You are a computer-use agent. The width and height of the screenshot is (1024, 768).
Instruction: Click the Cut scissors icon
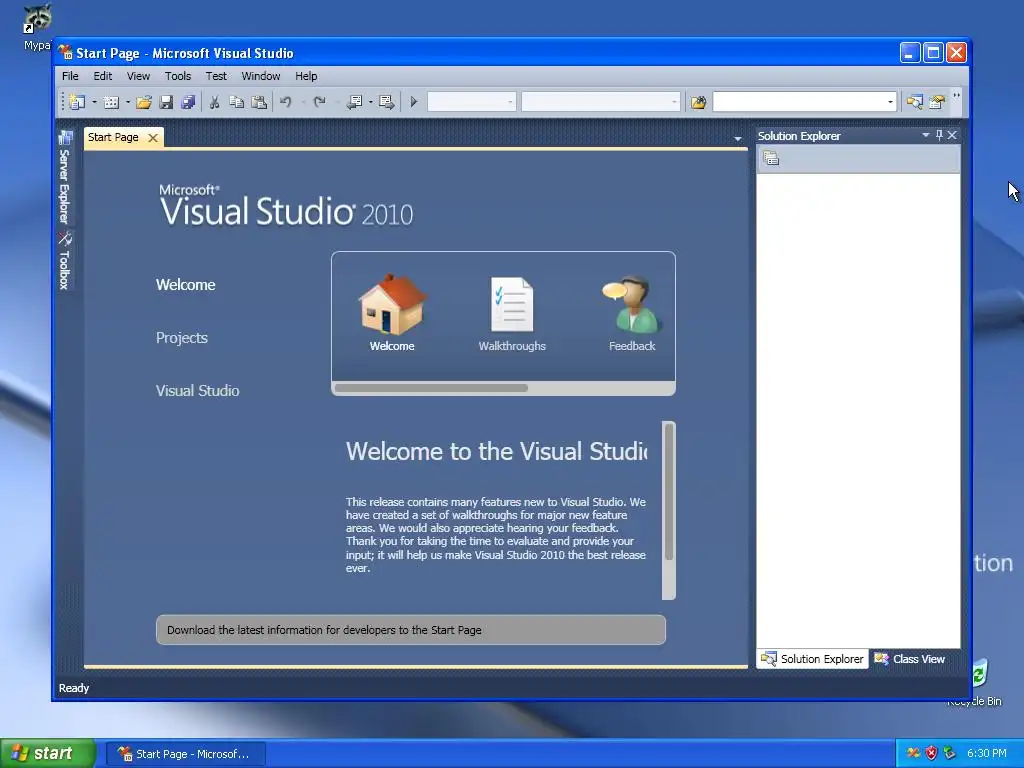214,103
